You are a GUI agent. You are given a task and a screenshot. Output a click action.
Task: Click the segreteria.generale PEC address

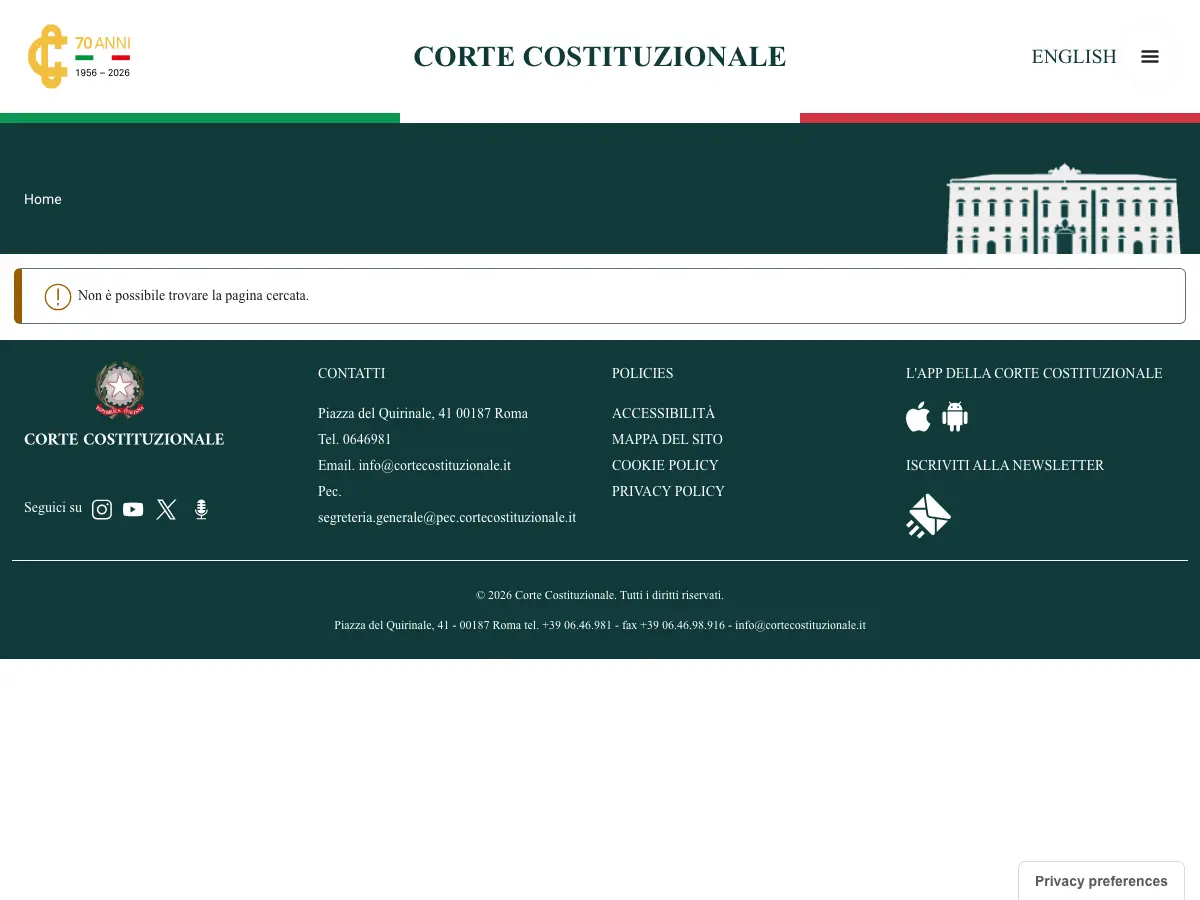[x=447, y=518]
